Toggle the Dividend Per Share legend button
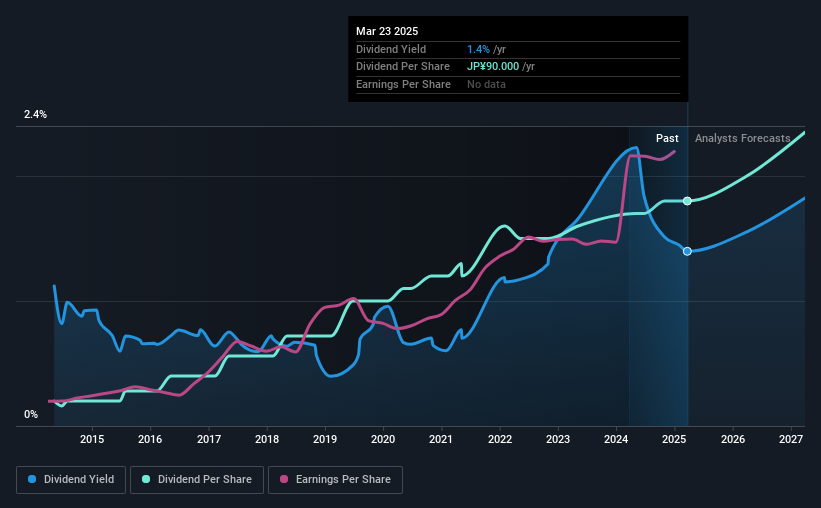Viewport: 821px width, 508px height. [x=197, y=480]
